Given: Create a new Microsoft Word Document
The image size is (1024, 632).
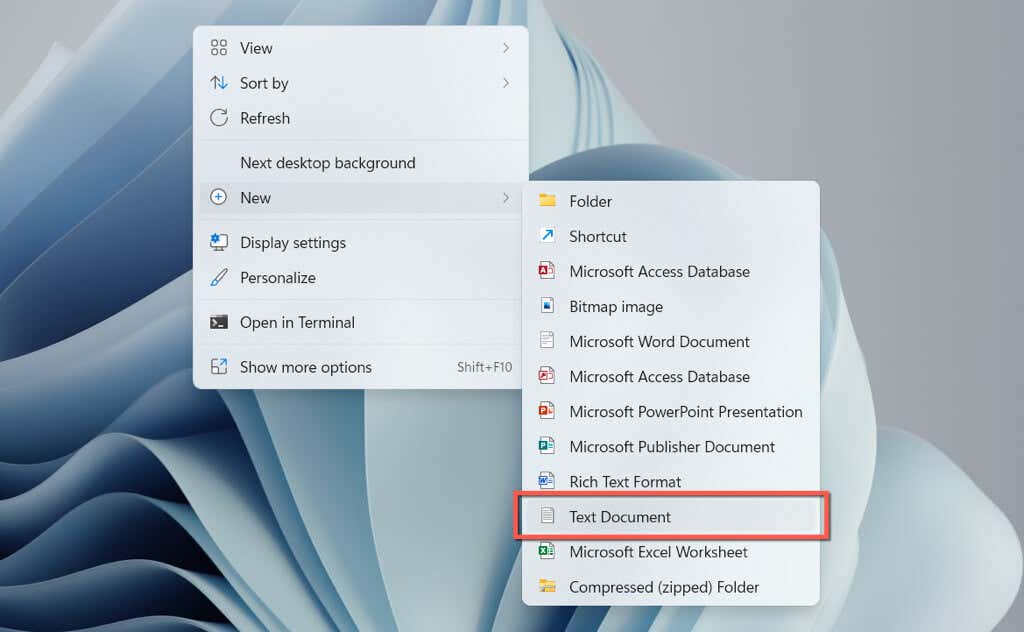Looking at the screenshot, I should click(671, 341).
